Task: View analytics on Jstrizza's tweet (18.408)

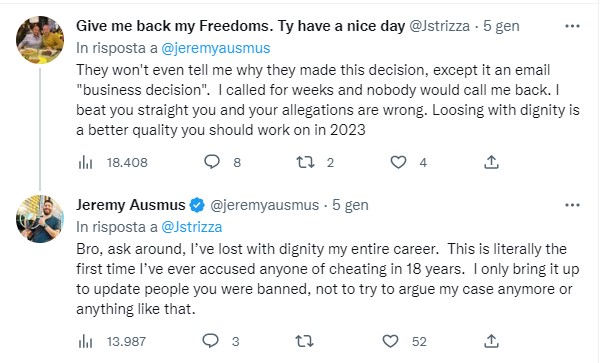Action: click(x=113, y=162)
